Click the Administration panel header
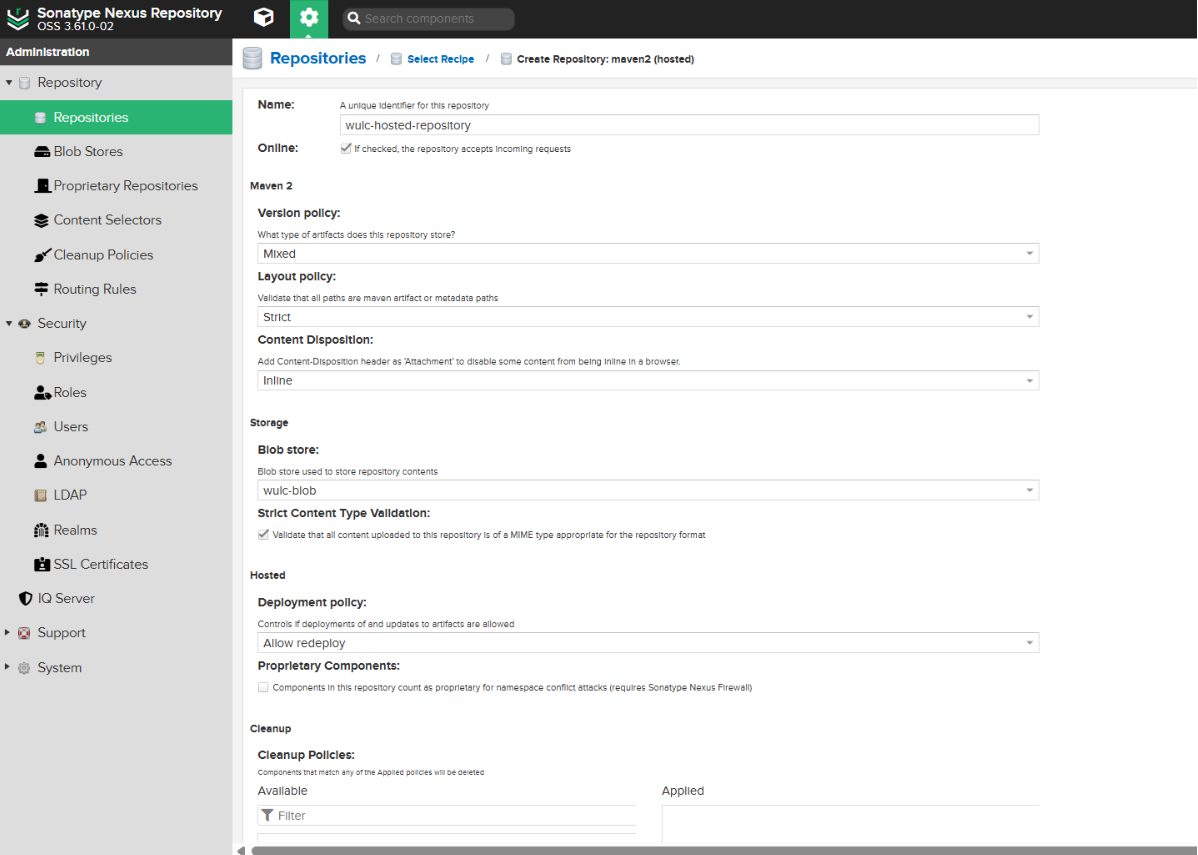The image size is (1198, 855). (116, 52)
